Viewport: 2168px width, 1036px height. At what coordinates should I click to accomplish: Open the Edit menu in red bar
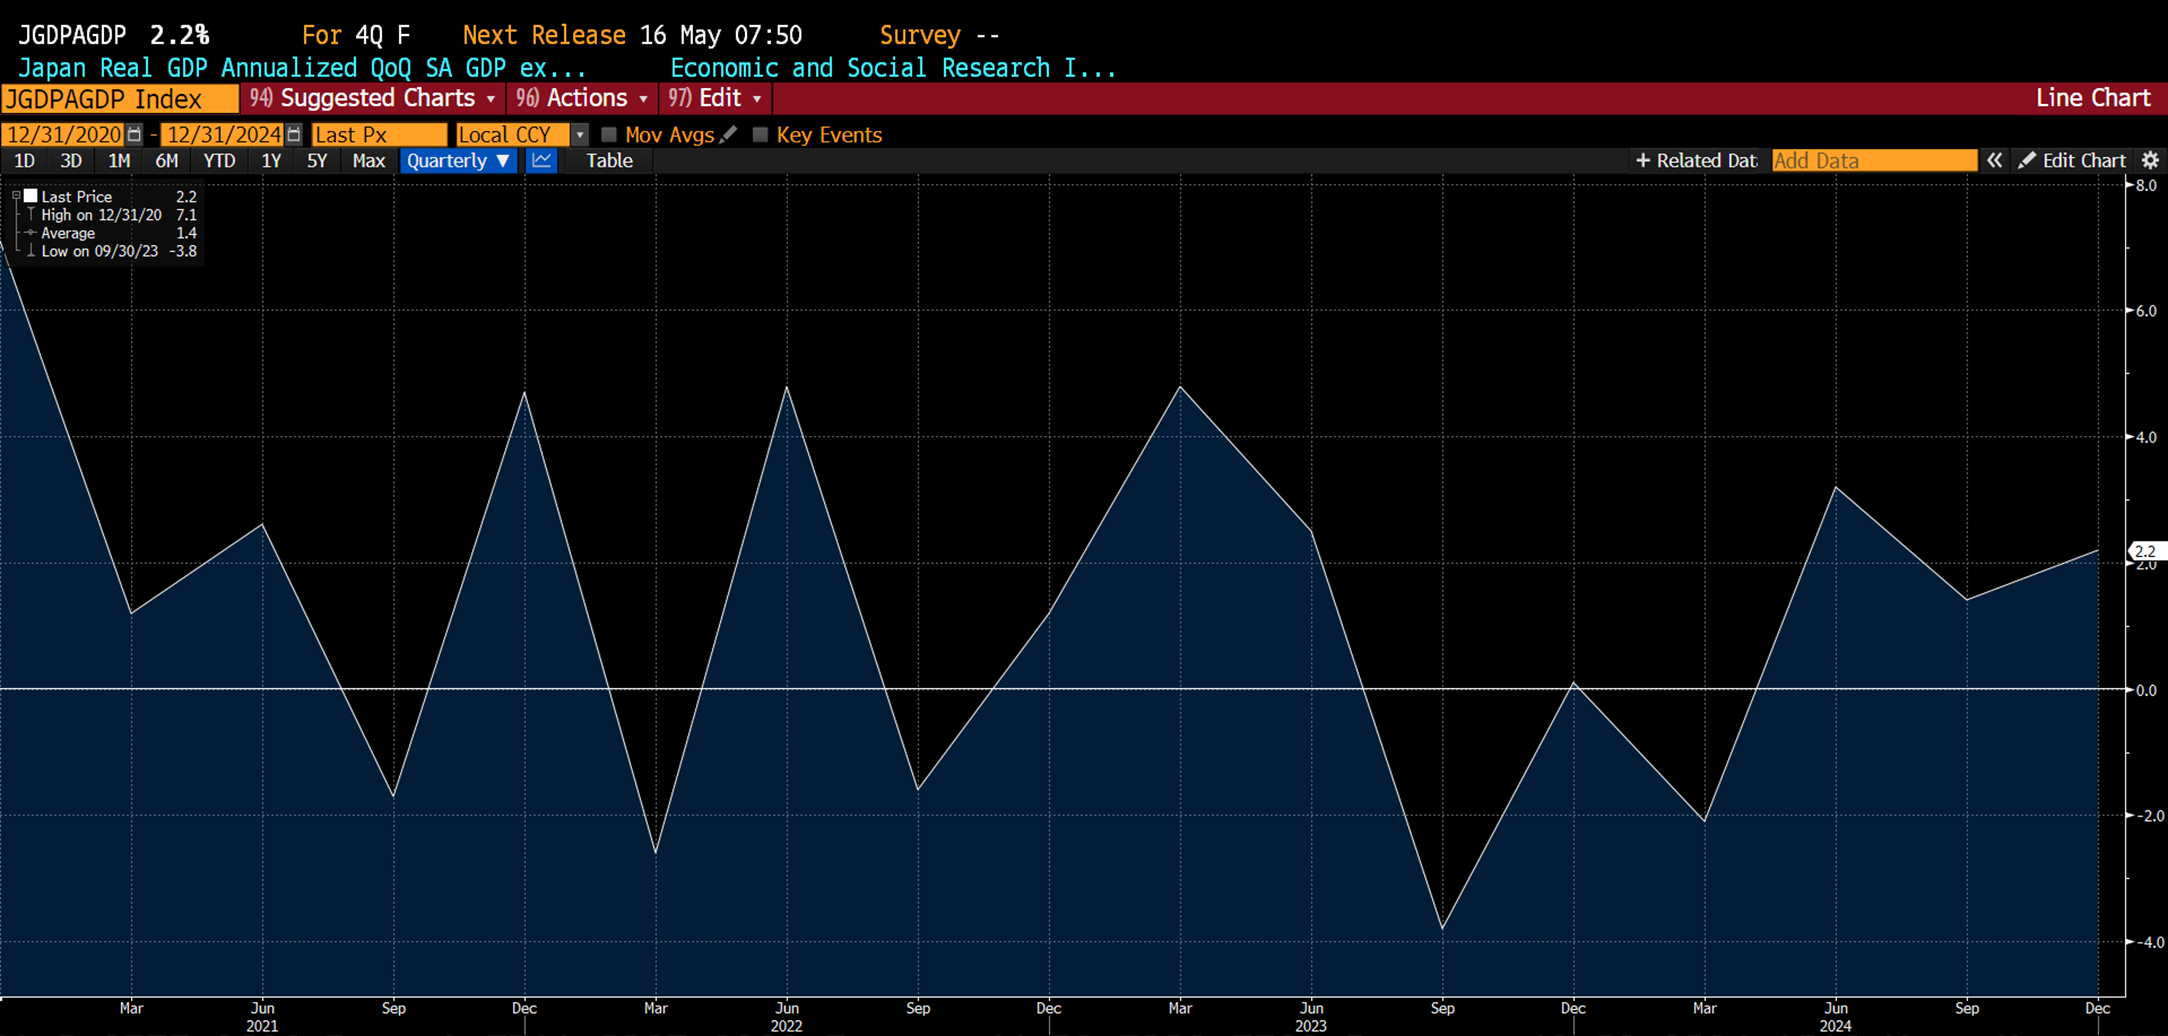(715, 98)
